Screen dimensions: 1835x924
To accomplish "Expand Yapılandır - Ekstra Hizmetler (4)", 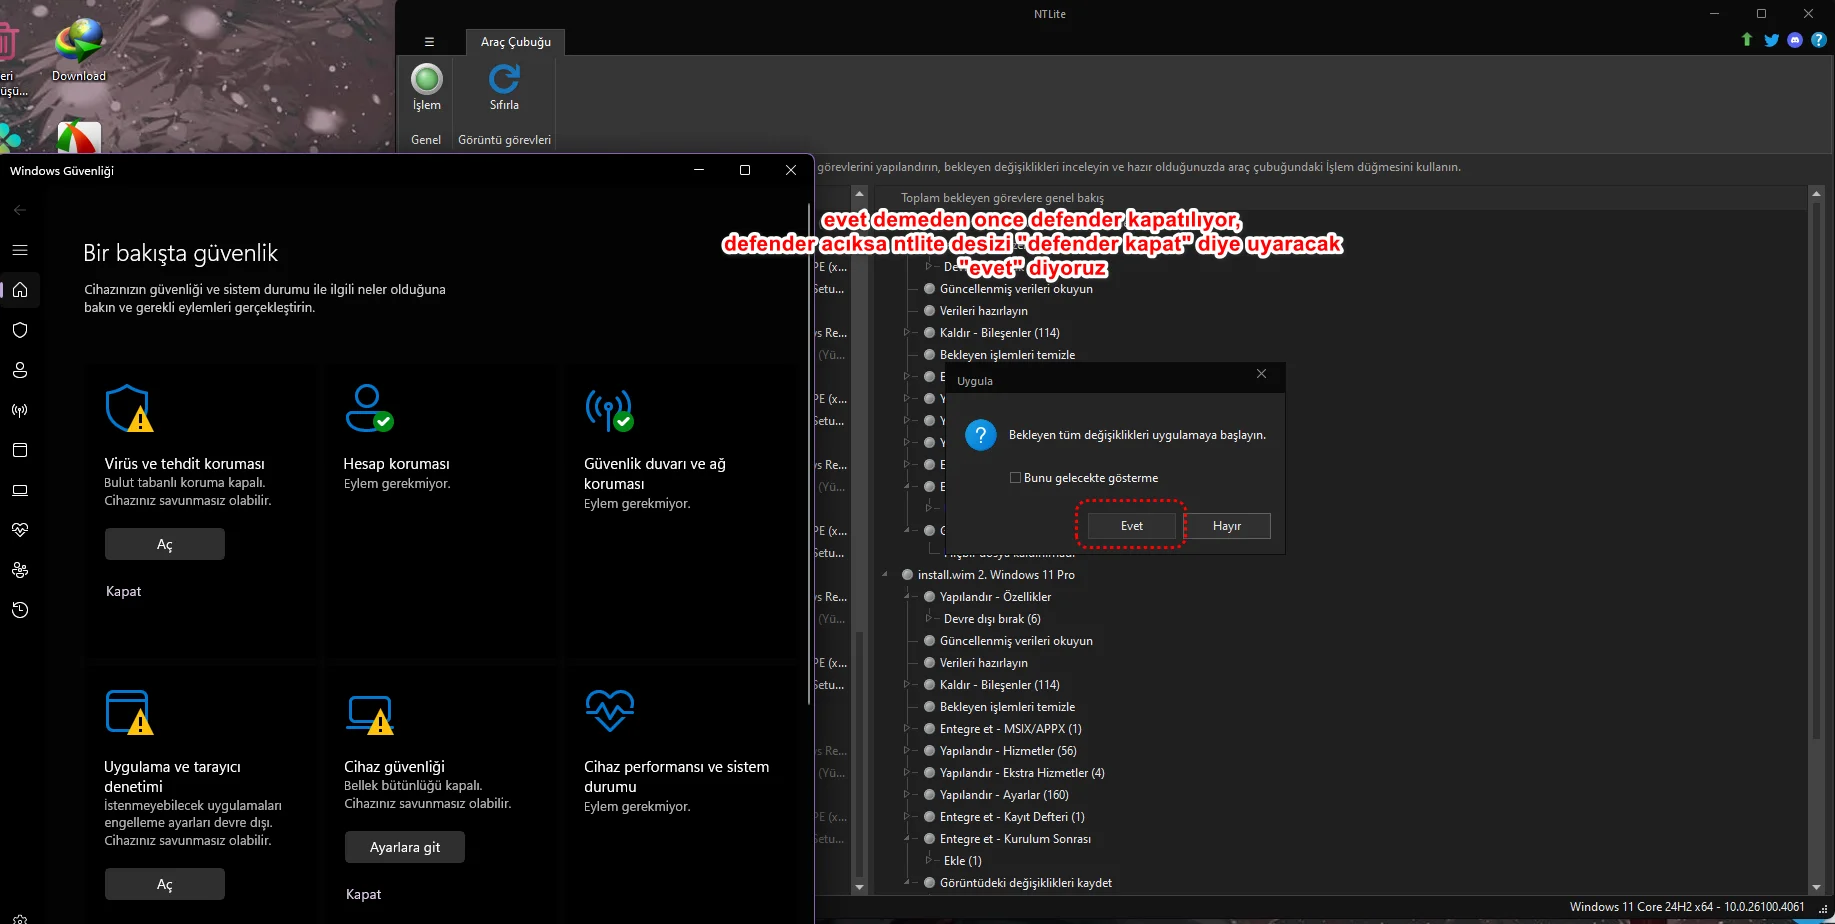I will tap(907, 773).
